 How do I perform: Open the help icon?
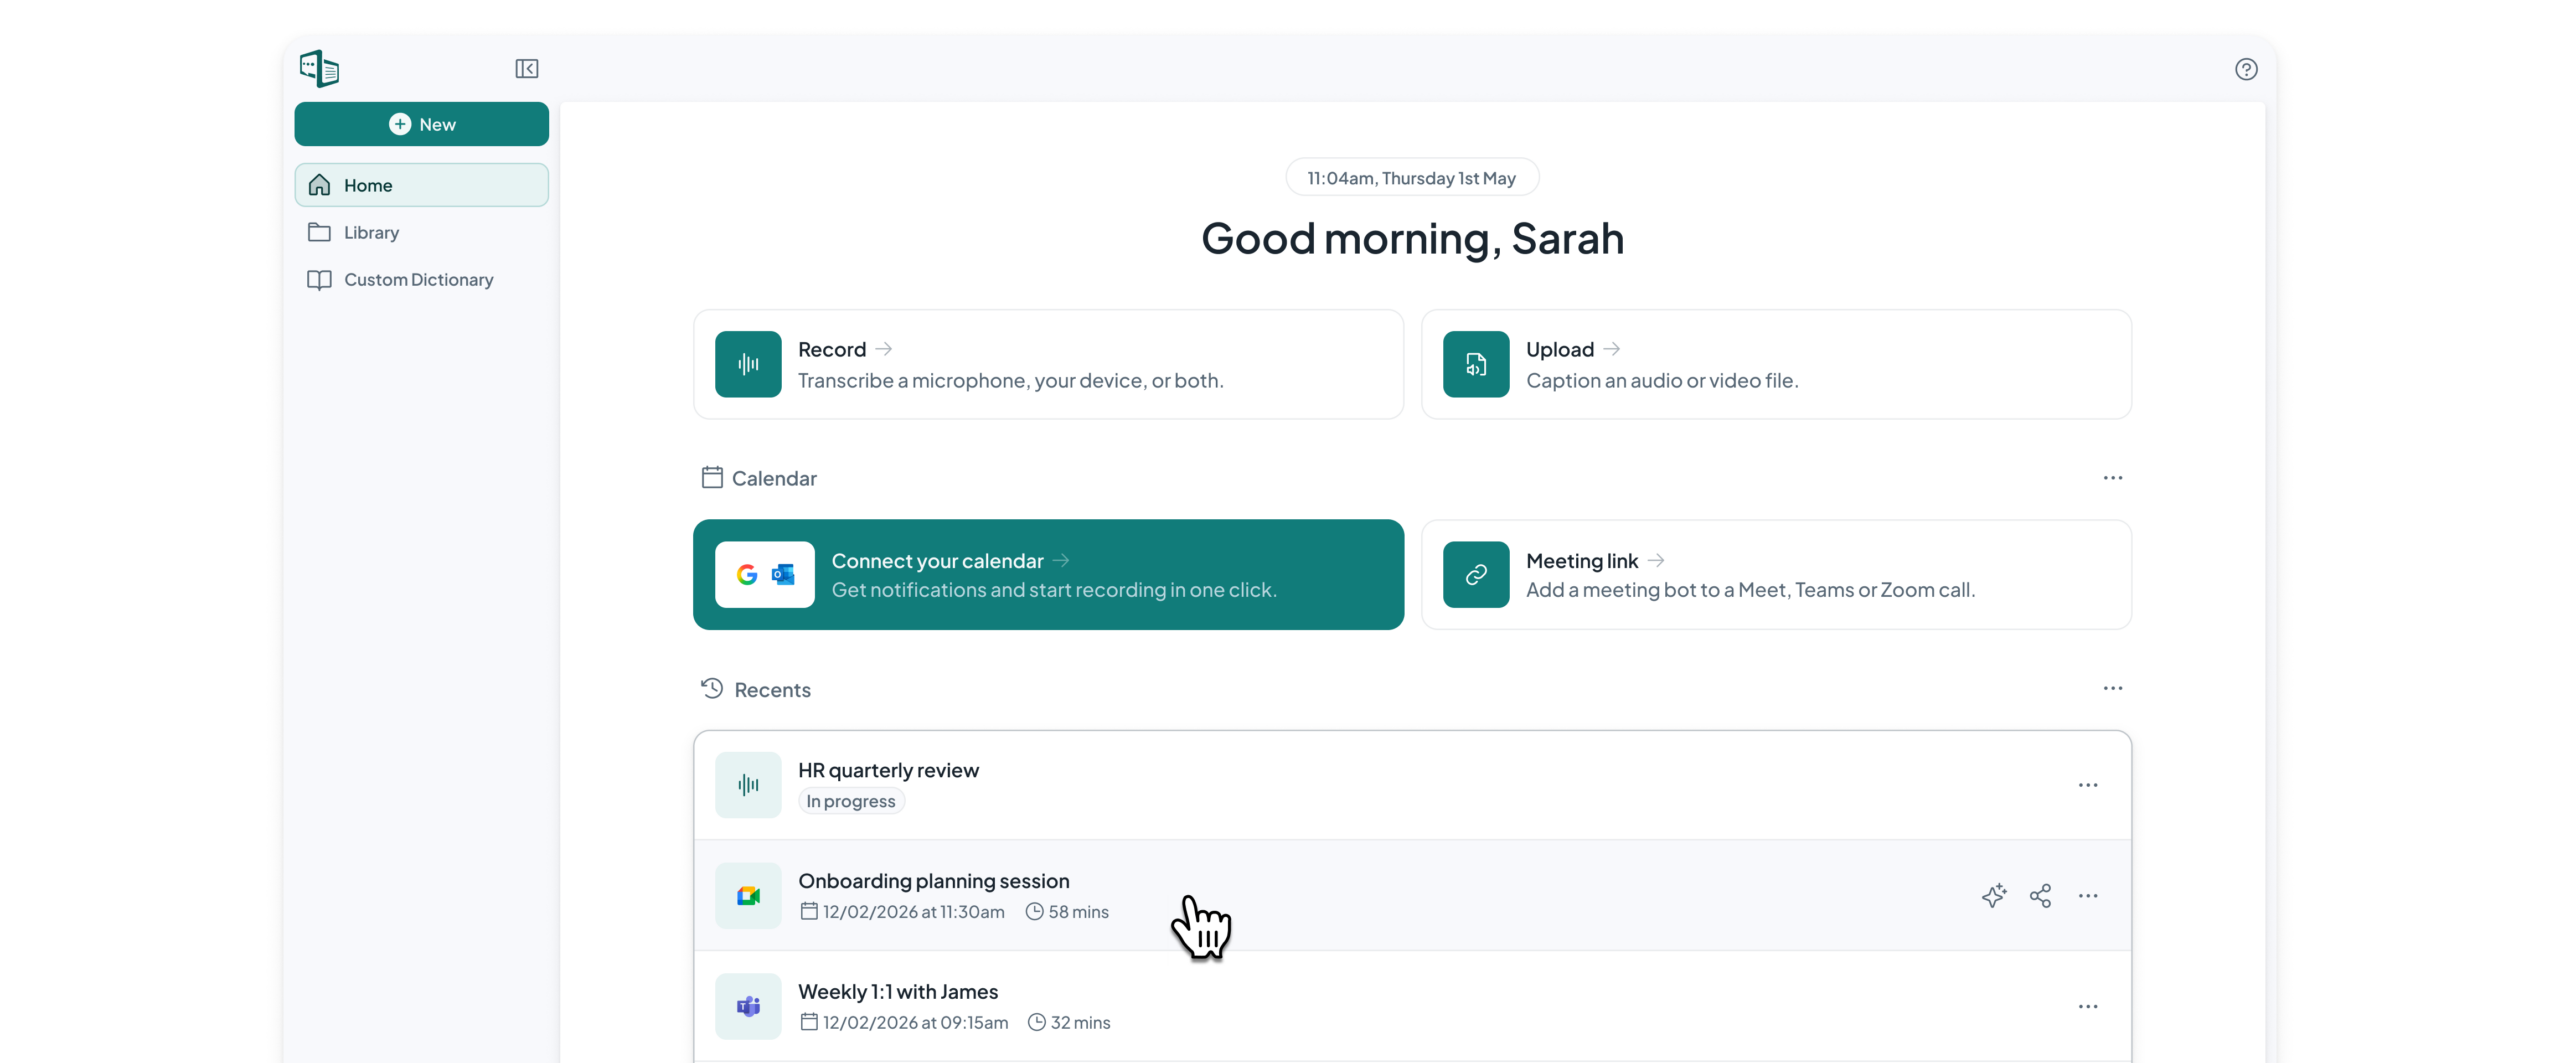tap(2246, 69)
